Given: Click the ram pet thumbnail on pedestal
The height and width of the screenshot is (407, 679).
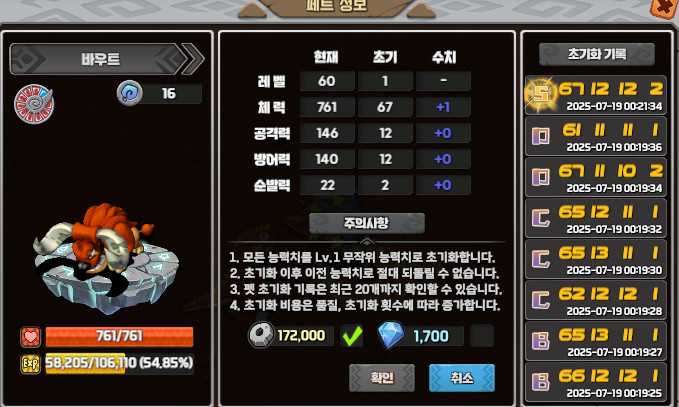Looking at the screenshot, I should [x=106, y=257].
